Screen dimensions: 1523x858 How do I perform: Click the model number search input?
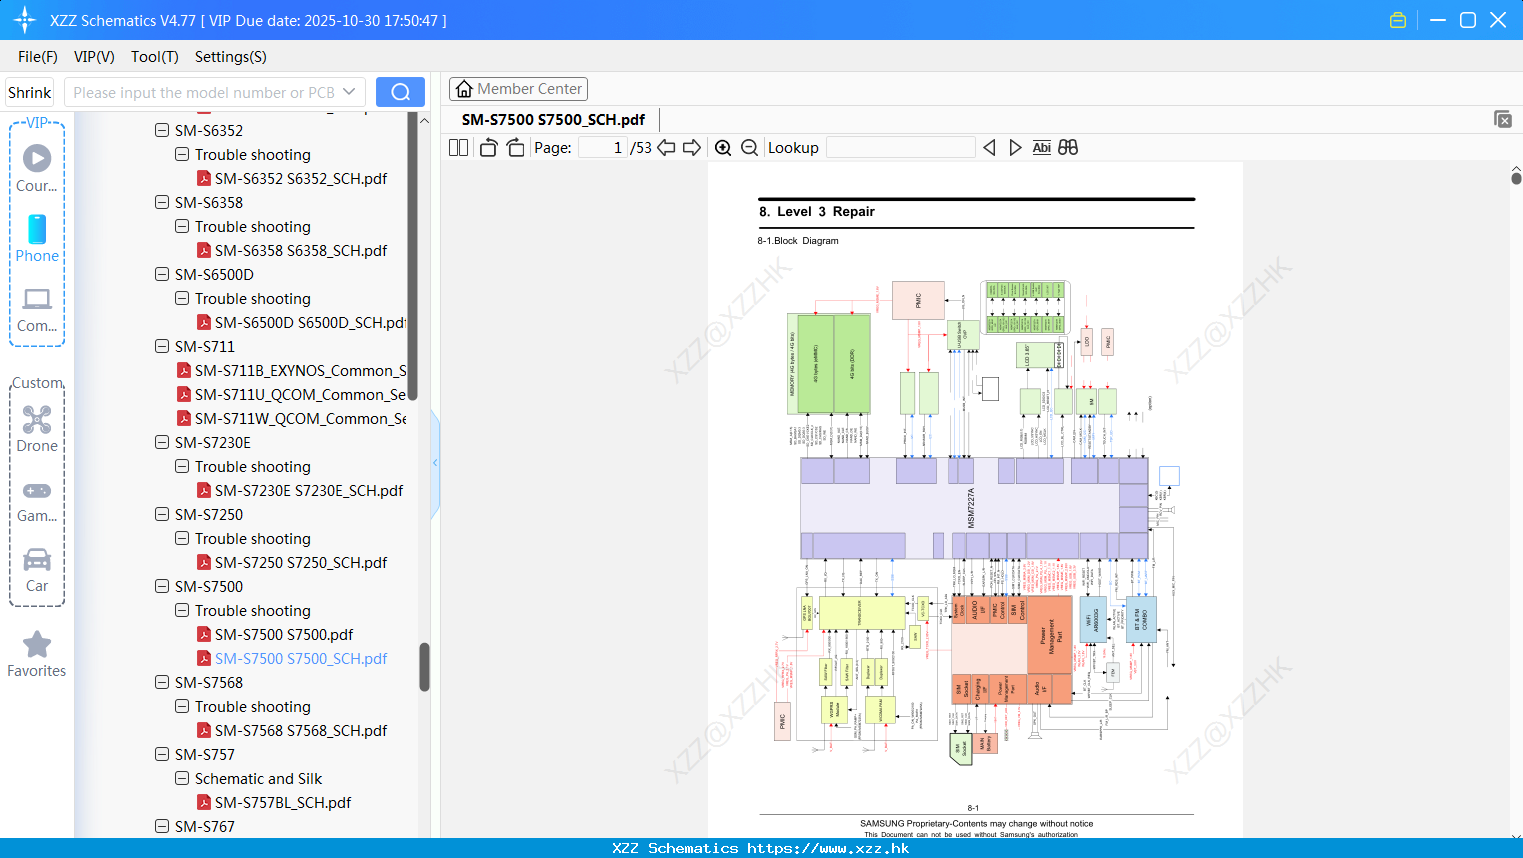point(203,92)
